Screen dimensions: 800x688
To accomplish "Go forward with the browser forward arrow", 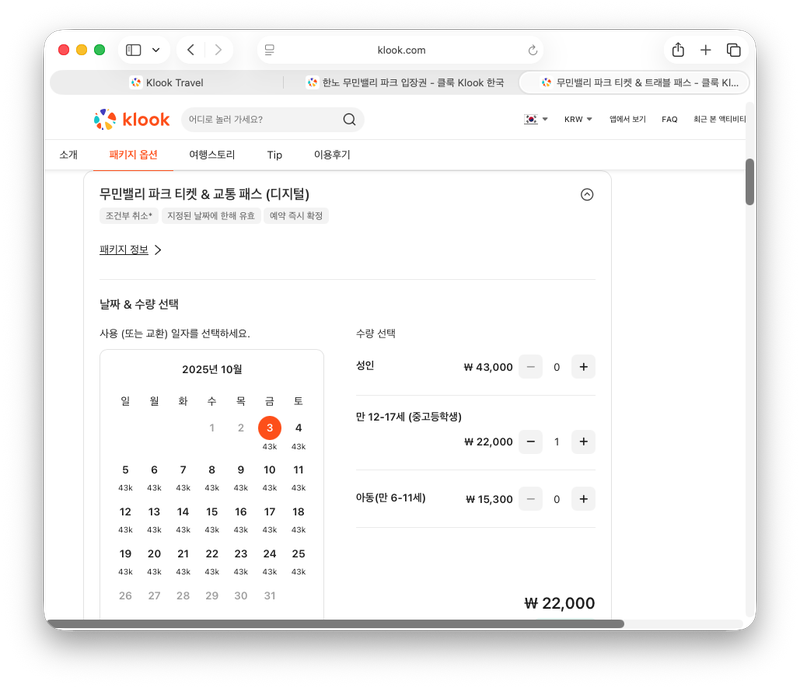I will pos(218,50).
